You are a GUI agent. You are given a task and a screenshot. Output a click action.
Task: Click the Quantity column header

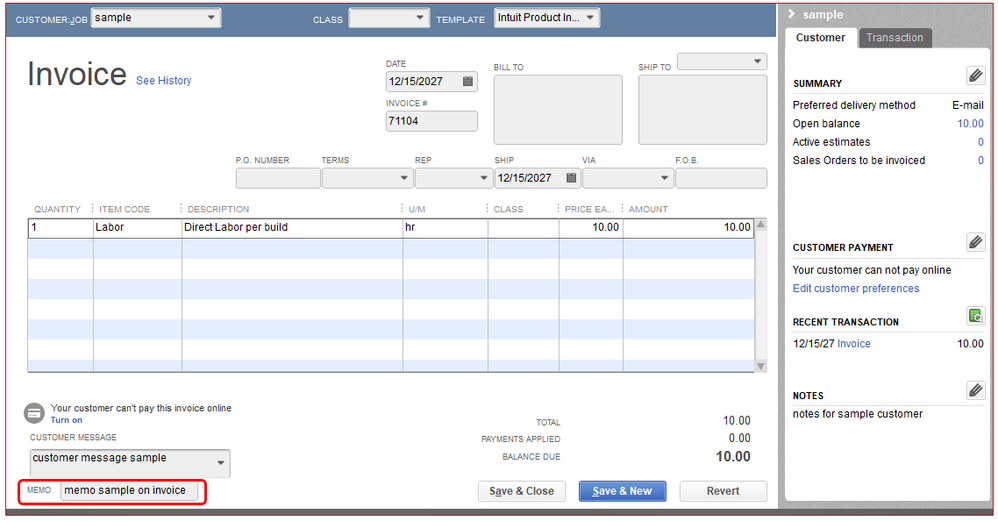(57, 209)
